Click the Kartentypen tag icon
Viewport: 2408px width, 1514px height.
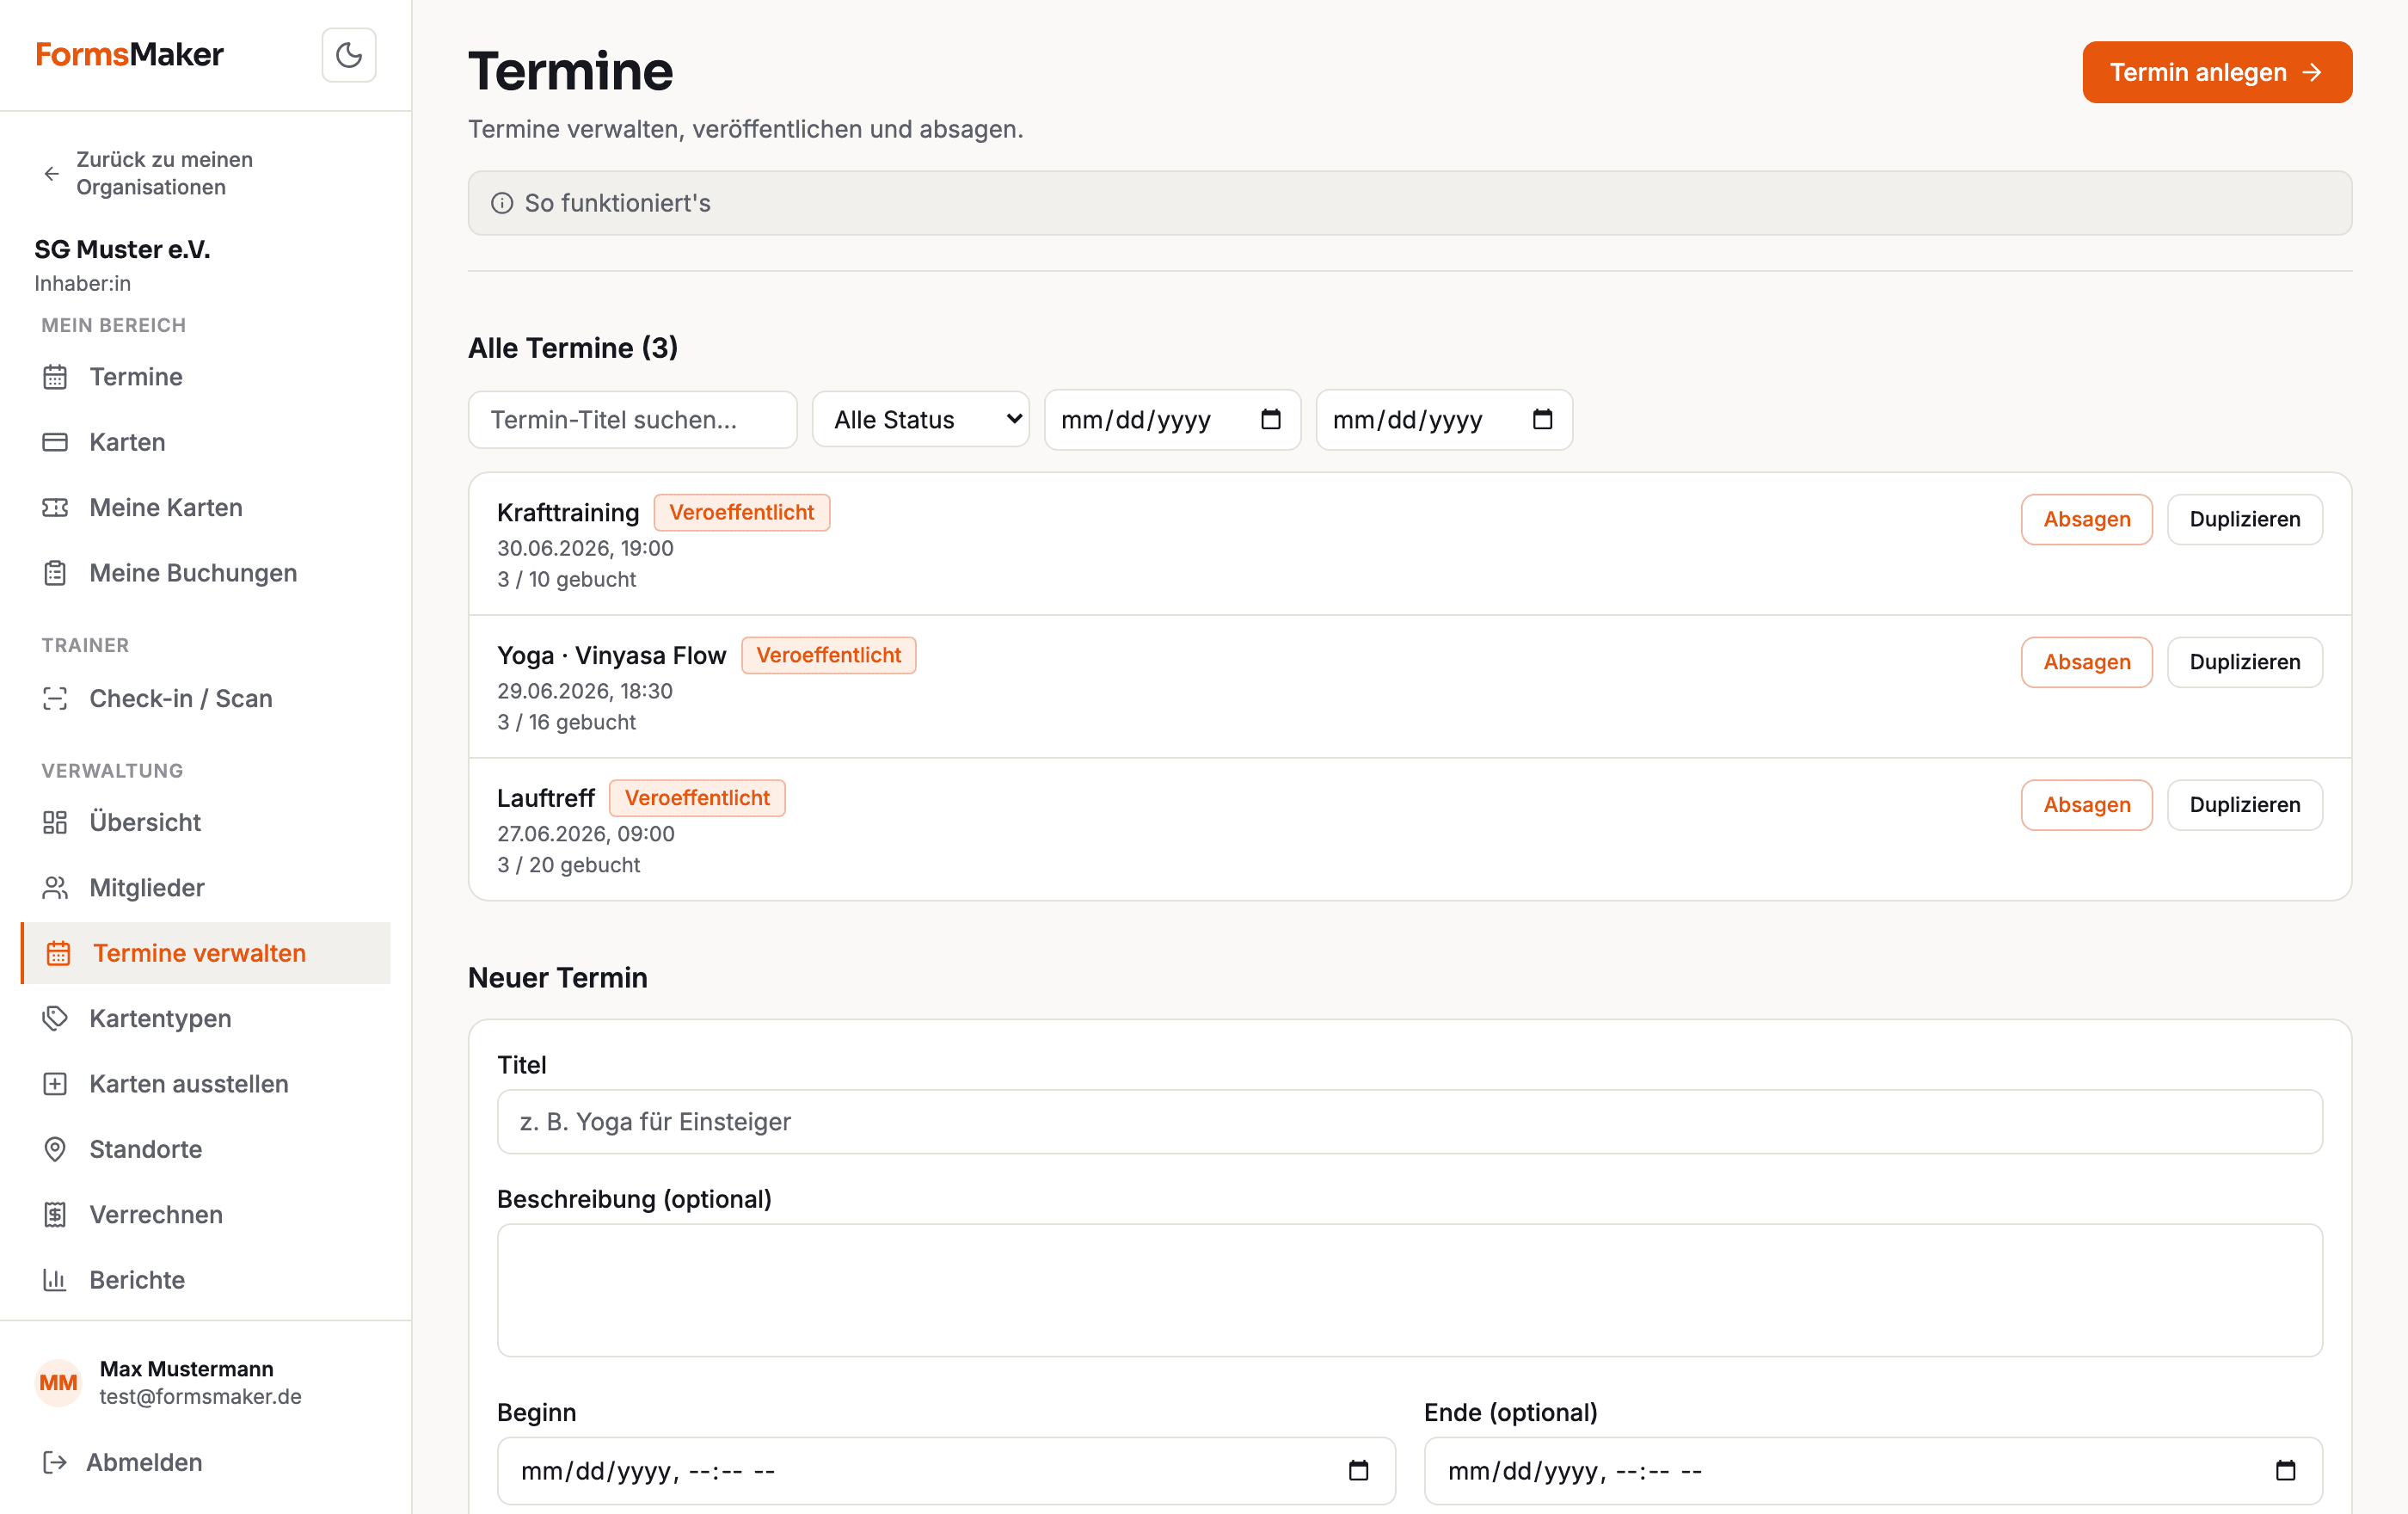55,1018
